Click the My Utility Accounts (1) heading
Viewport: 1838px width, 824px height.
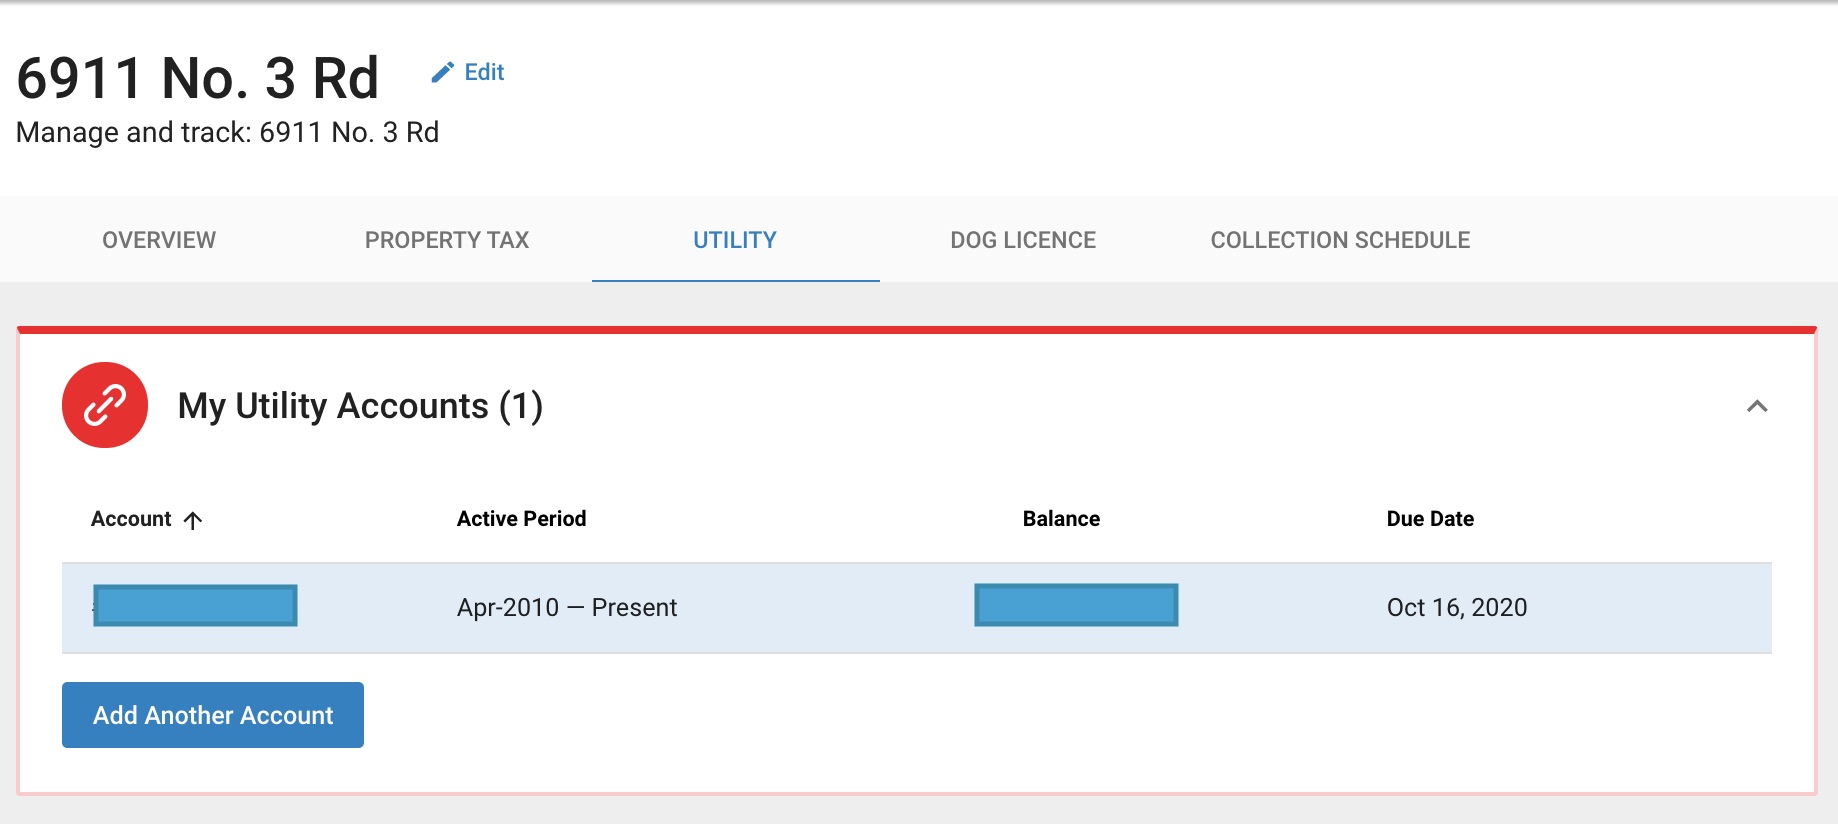pyautogui.click(x=360, y=406)
